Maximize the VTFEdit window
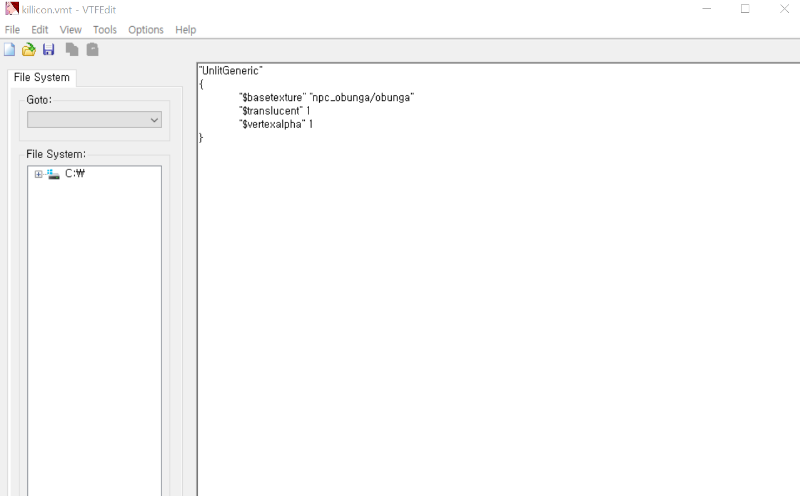 (745, 9)
